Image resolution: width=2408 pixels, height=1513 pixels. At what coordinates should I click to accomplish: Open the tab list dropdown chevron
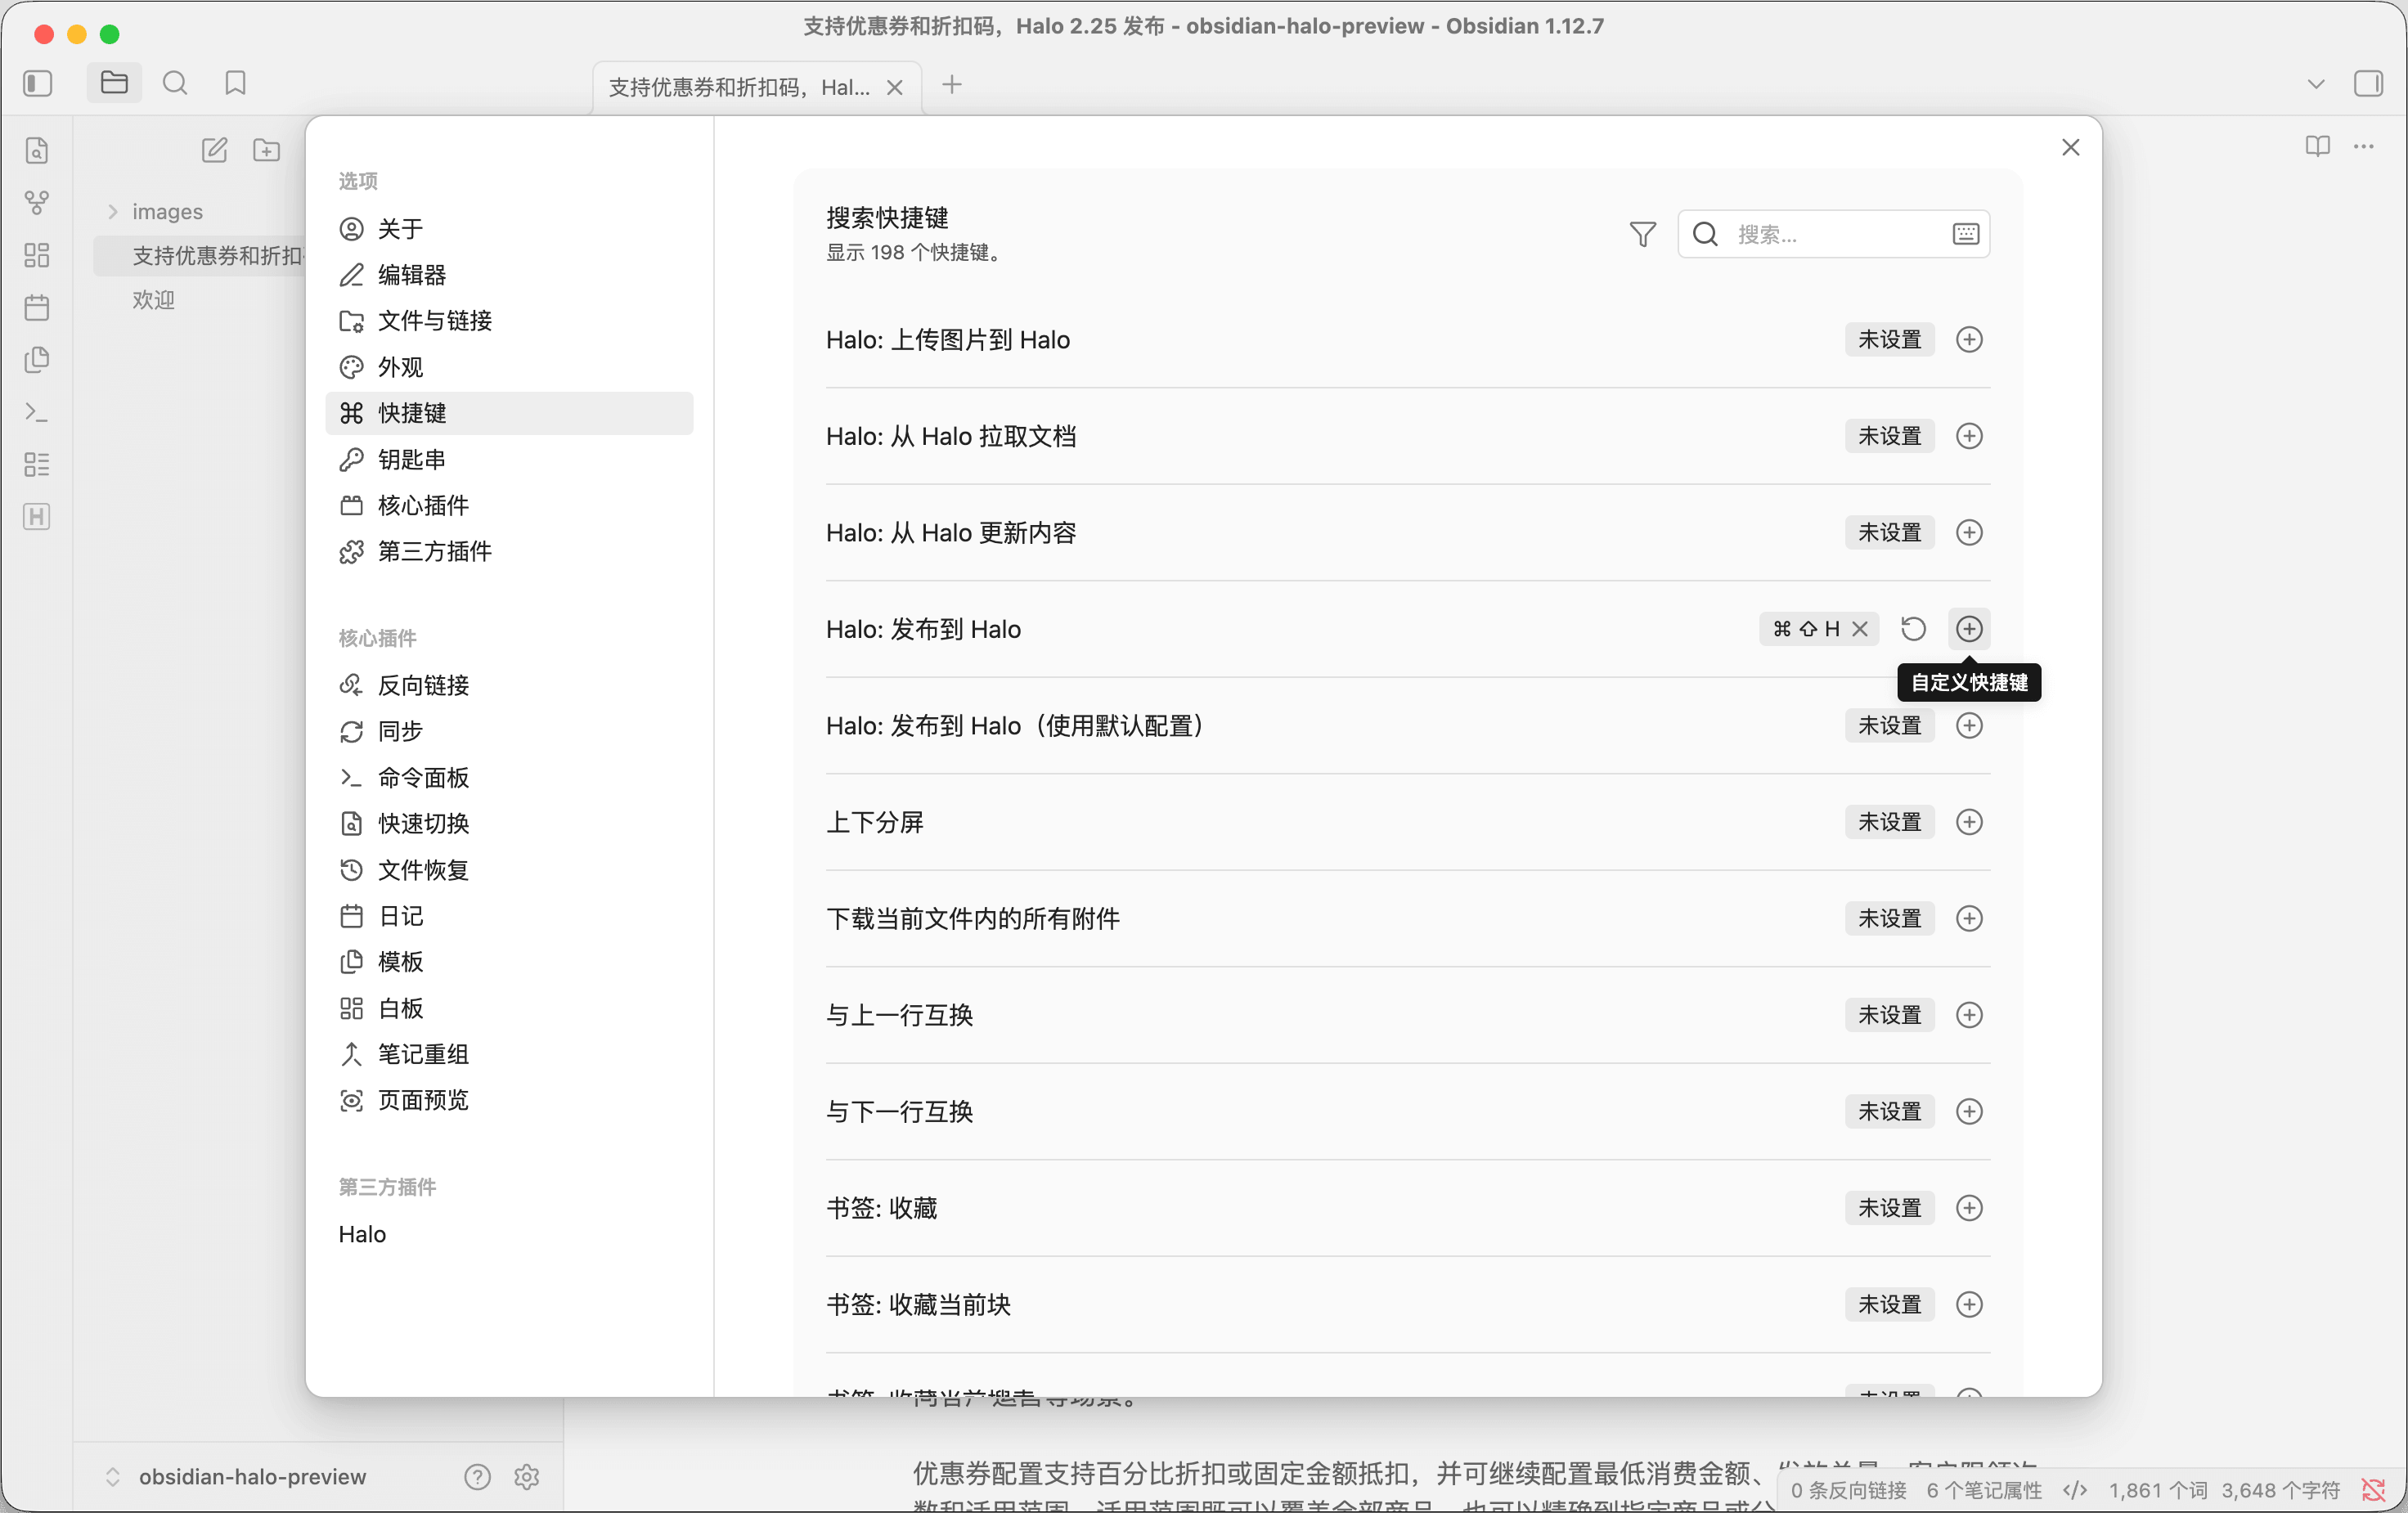point(2315,84)
